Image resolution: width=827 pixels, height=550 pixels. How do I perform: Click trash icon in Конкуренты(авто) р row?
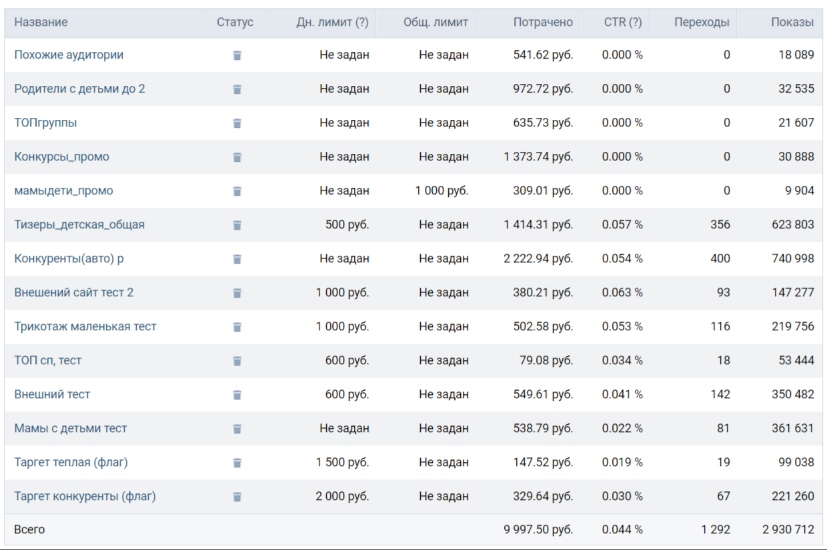click(237, 259)
